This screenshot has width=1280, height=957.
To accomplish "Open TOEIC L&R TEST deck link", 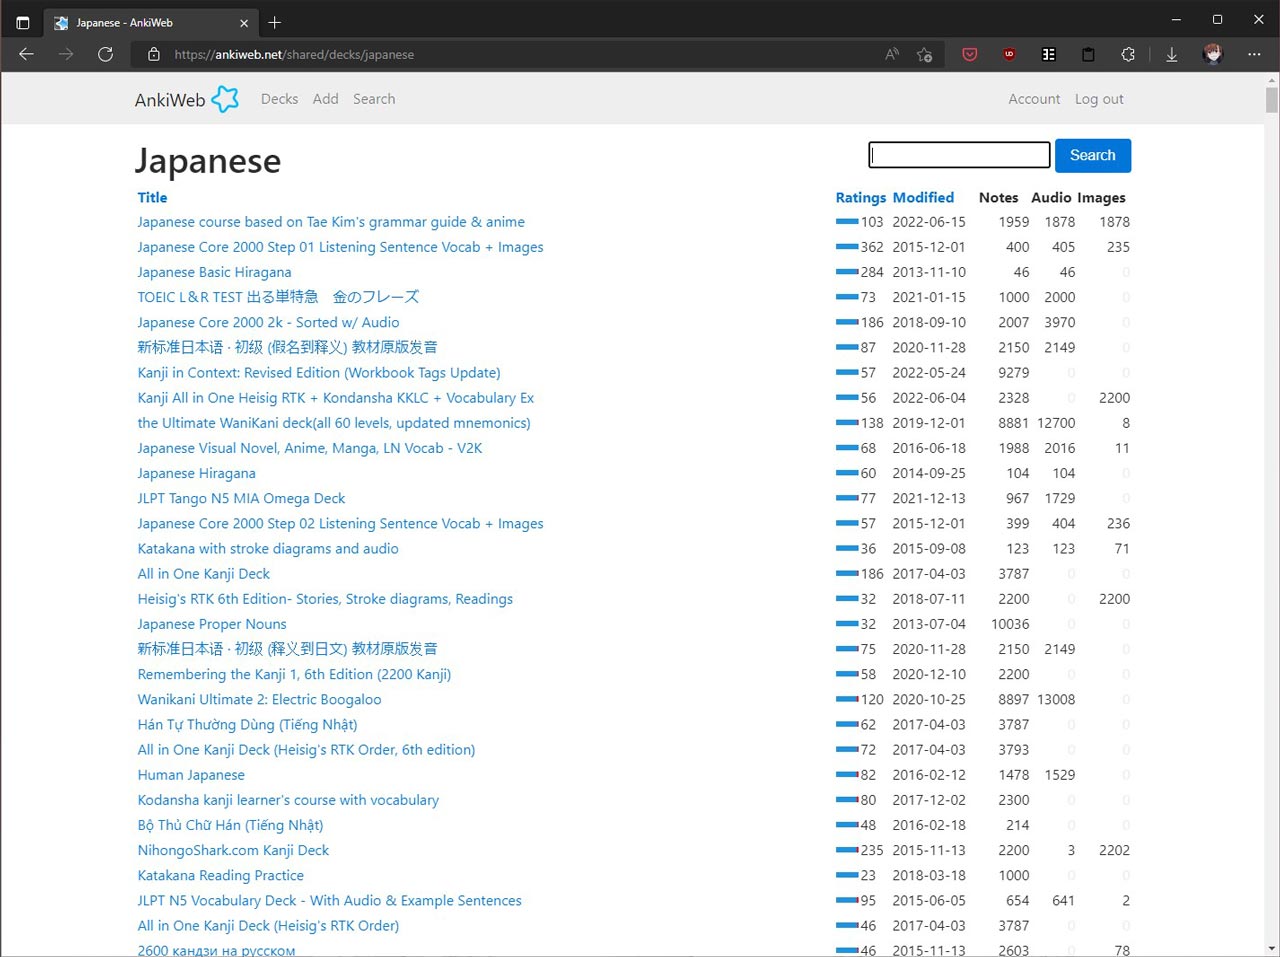I will 278,297.
